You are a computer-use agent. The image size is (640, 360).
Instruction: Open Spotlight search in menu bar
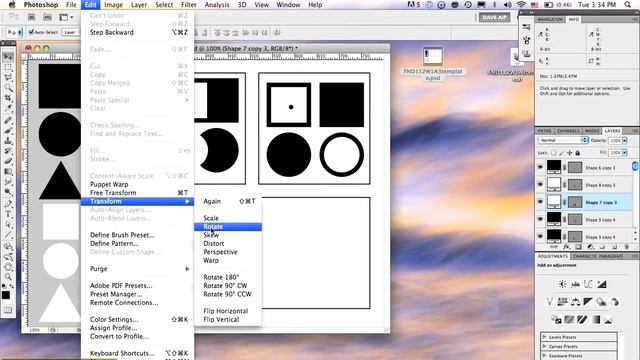(x=628, y=5)
